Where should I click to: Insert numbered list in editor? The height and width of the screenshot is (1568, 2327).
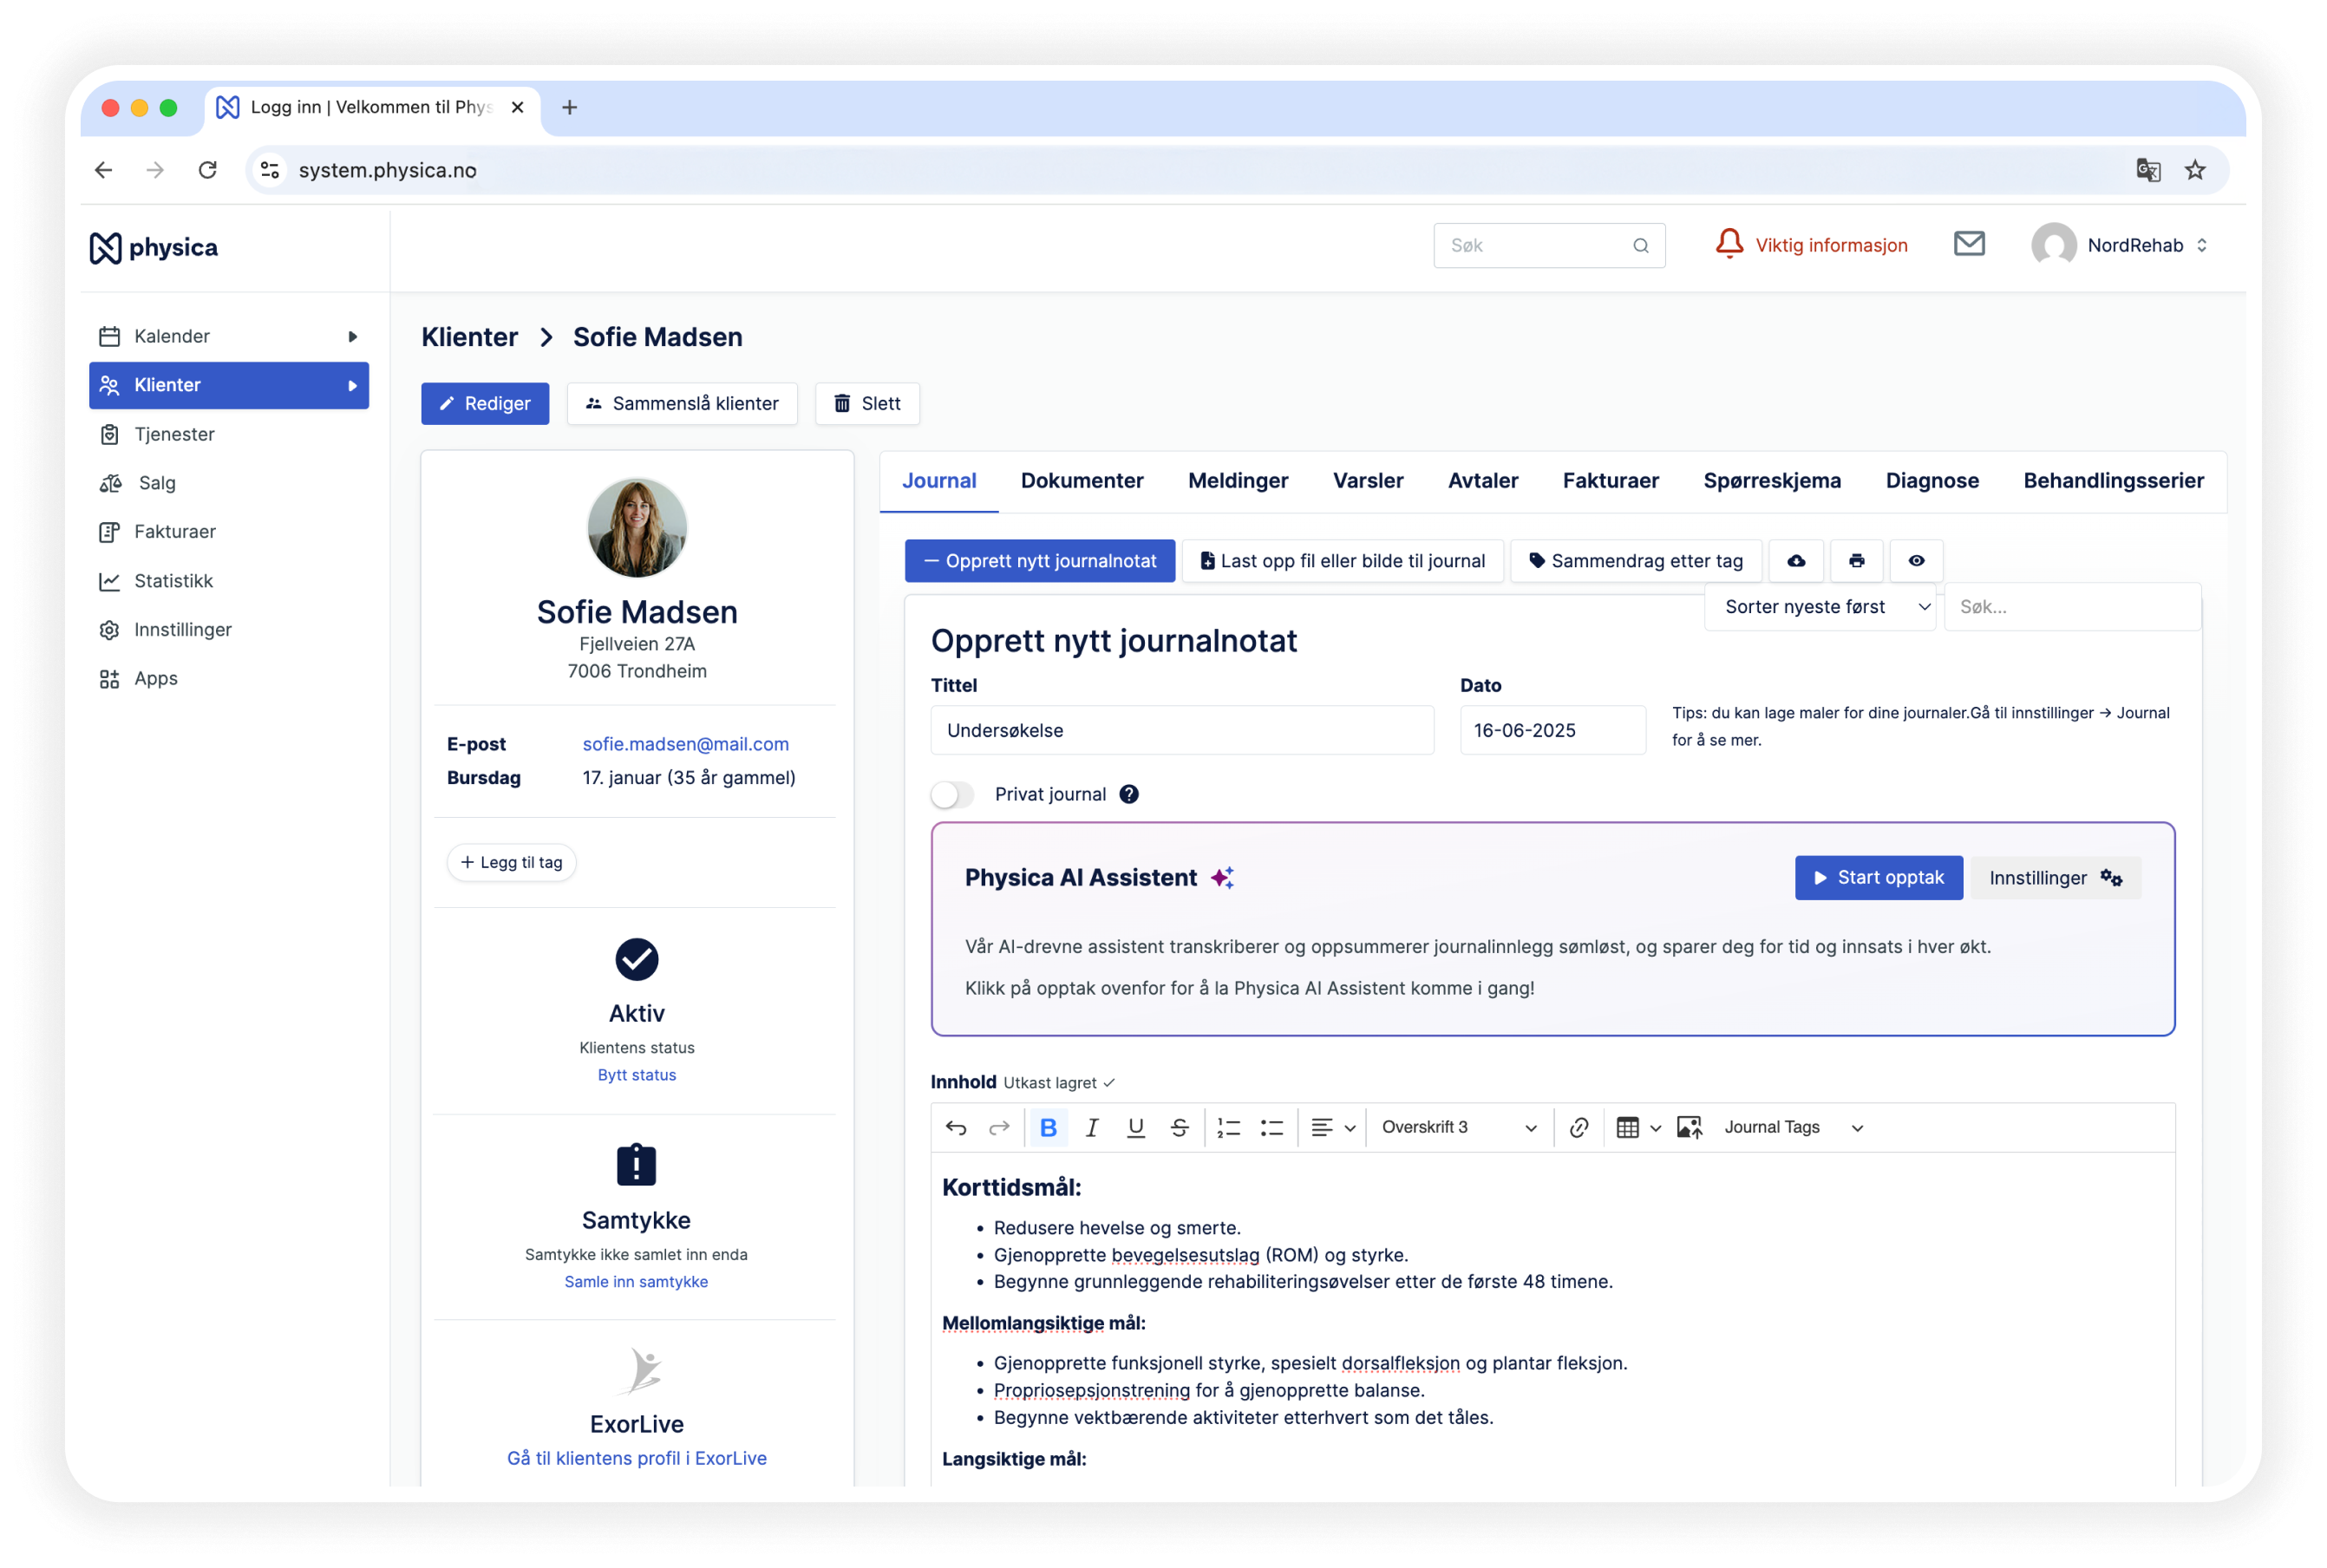coord(1229,1128)
